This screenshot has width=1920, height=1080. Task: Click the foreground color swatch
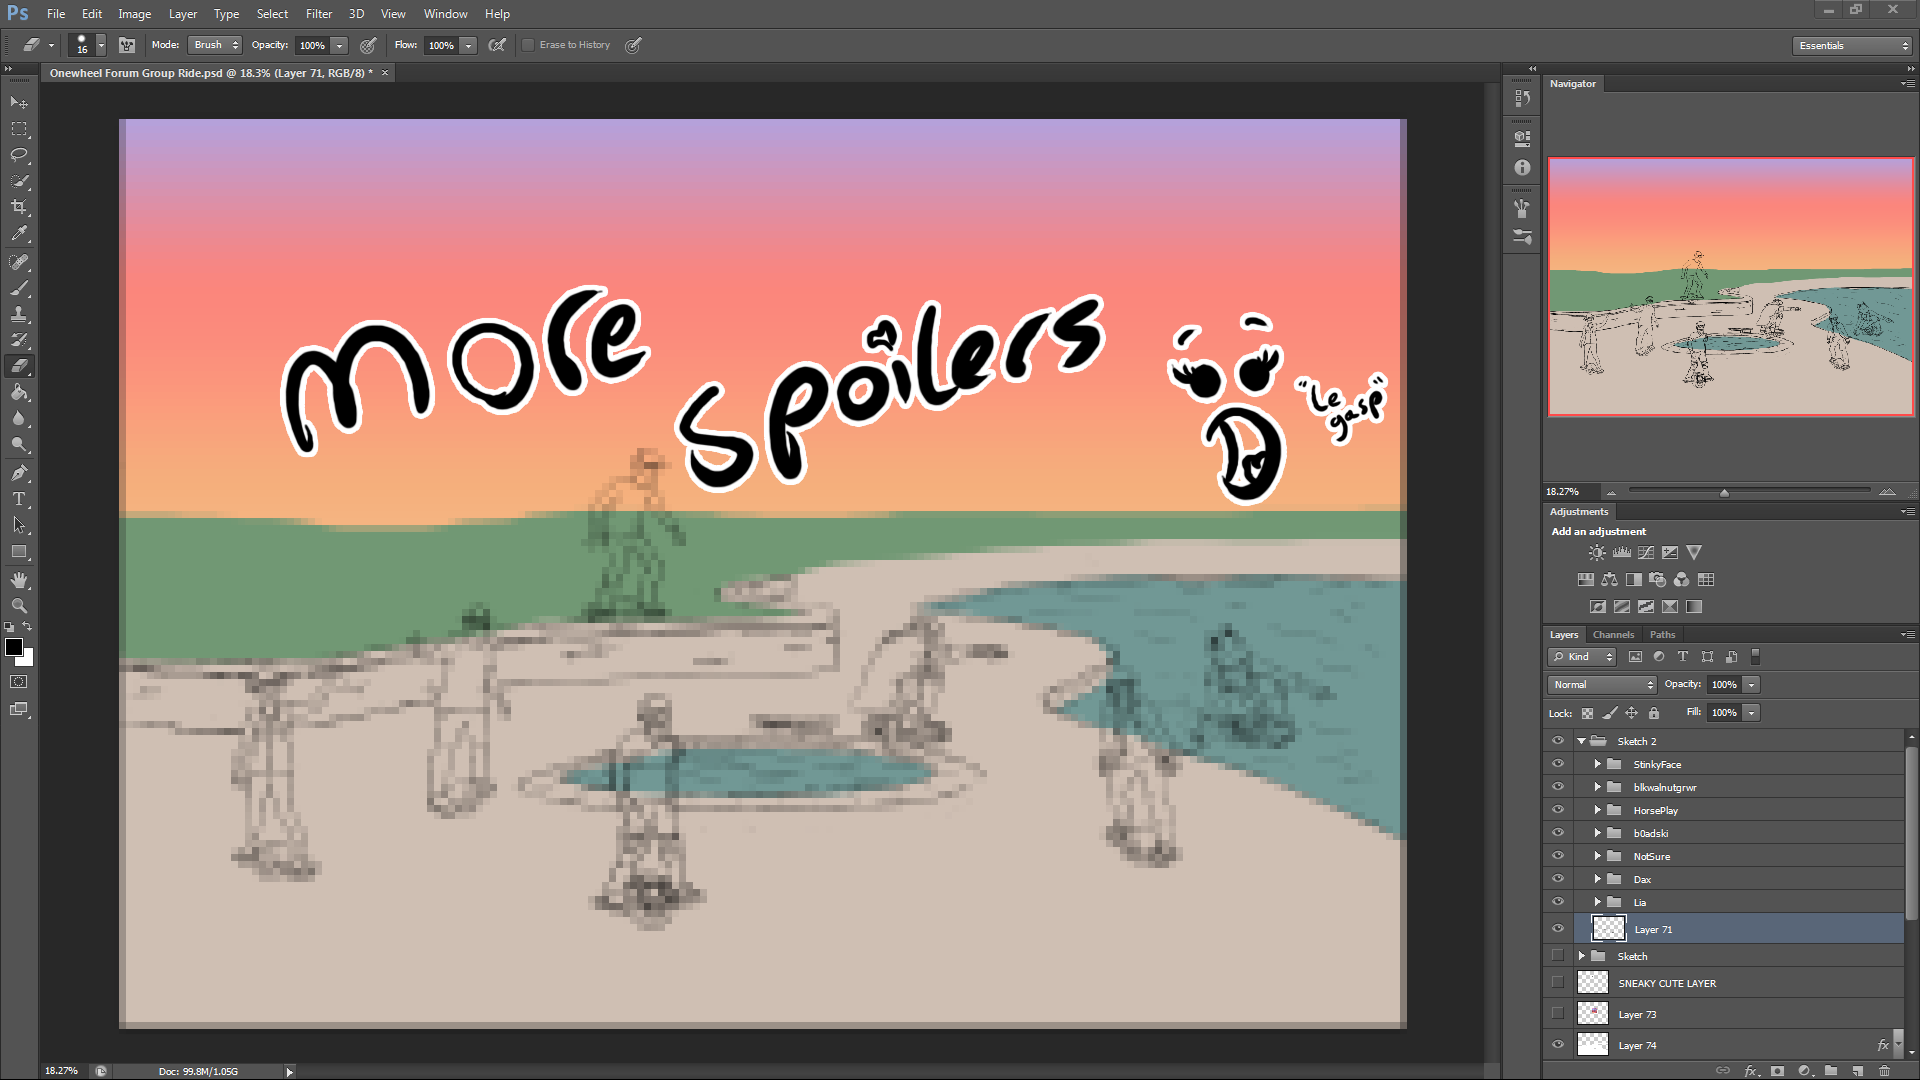14,647
